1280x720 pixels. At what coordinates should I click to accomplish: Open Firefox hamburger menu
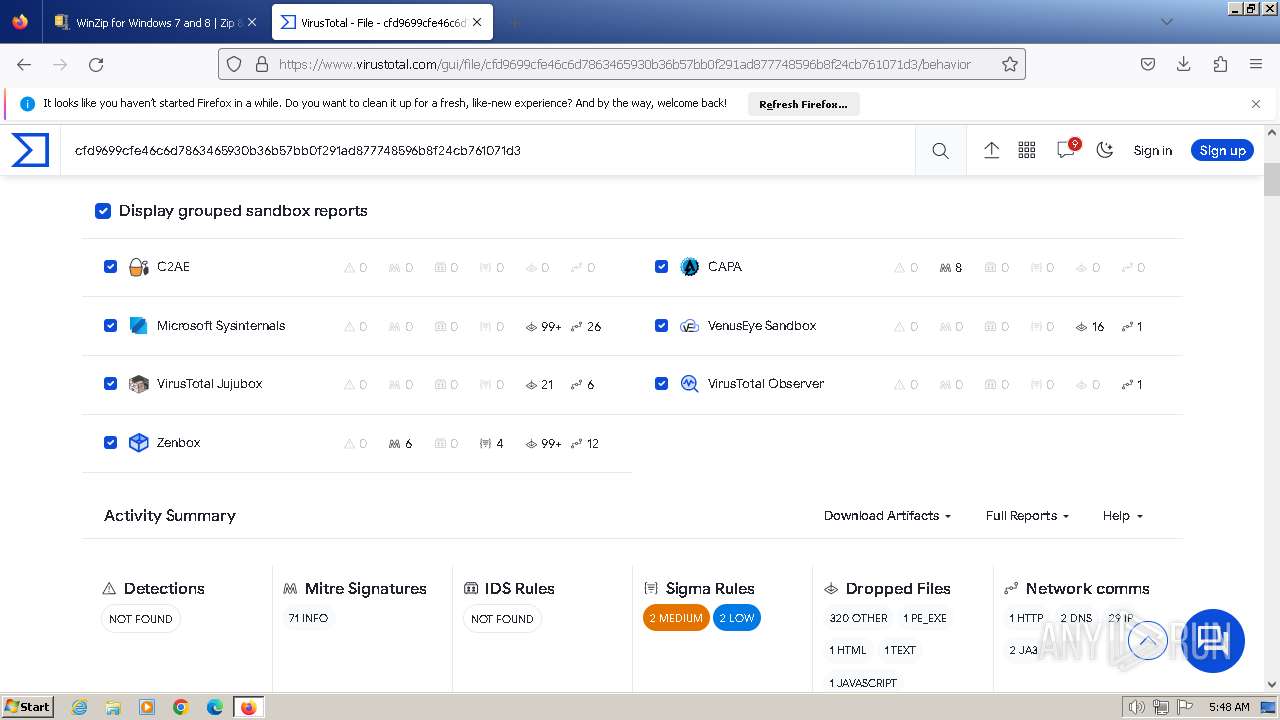point(1256,64)
